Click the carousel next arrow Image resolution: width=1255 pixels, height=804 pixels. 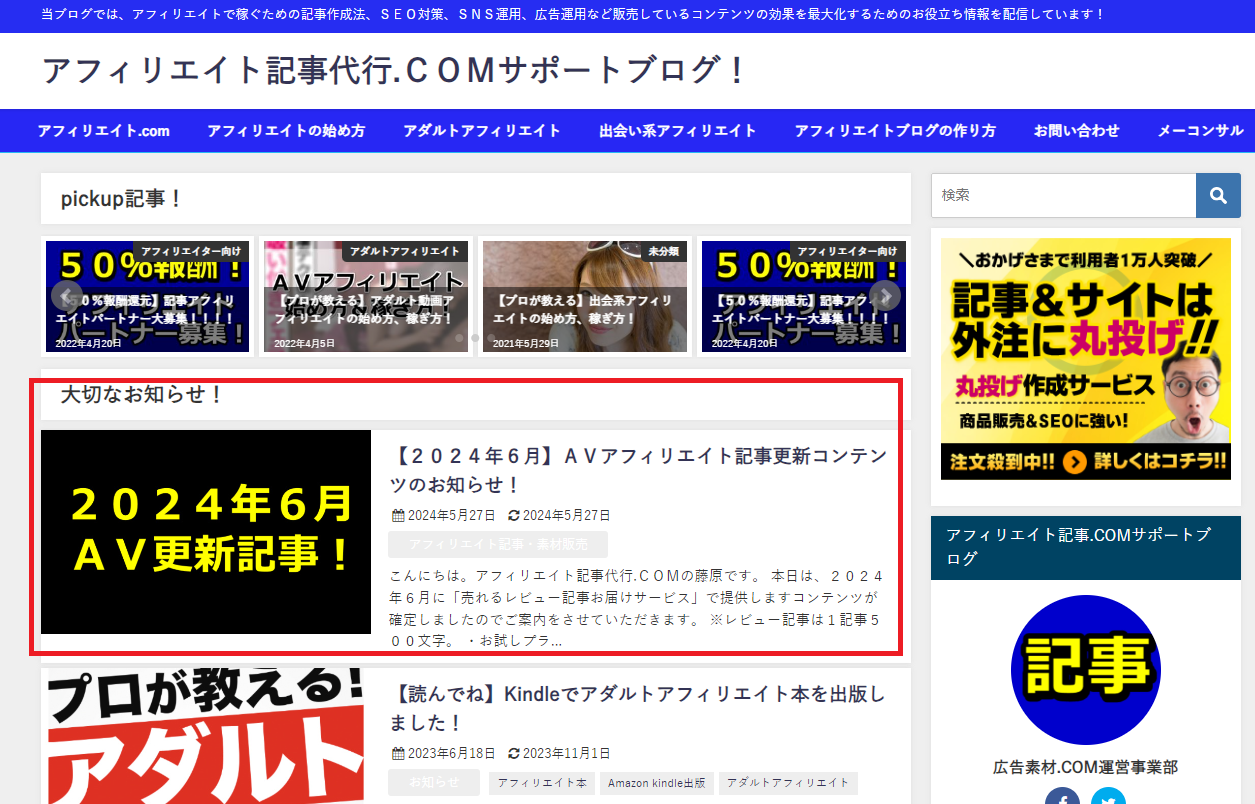tap(885, 296)
